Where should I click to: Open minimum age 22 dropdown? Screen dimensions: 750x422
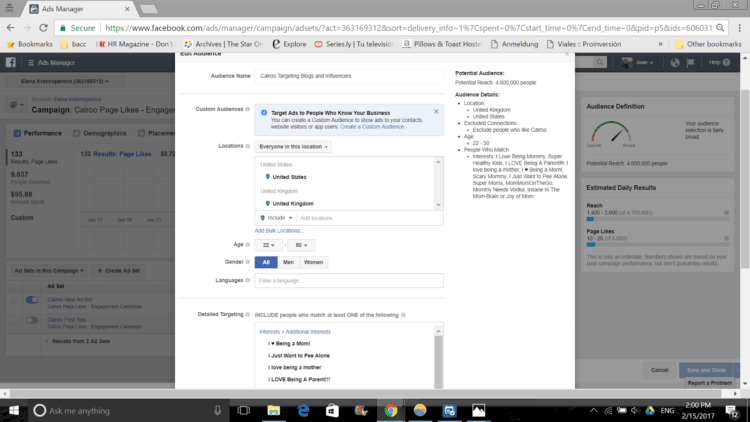point(268,245)
